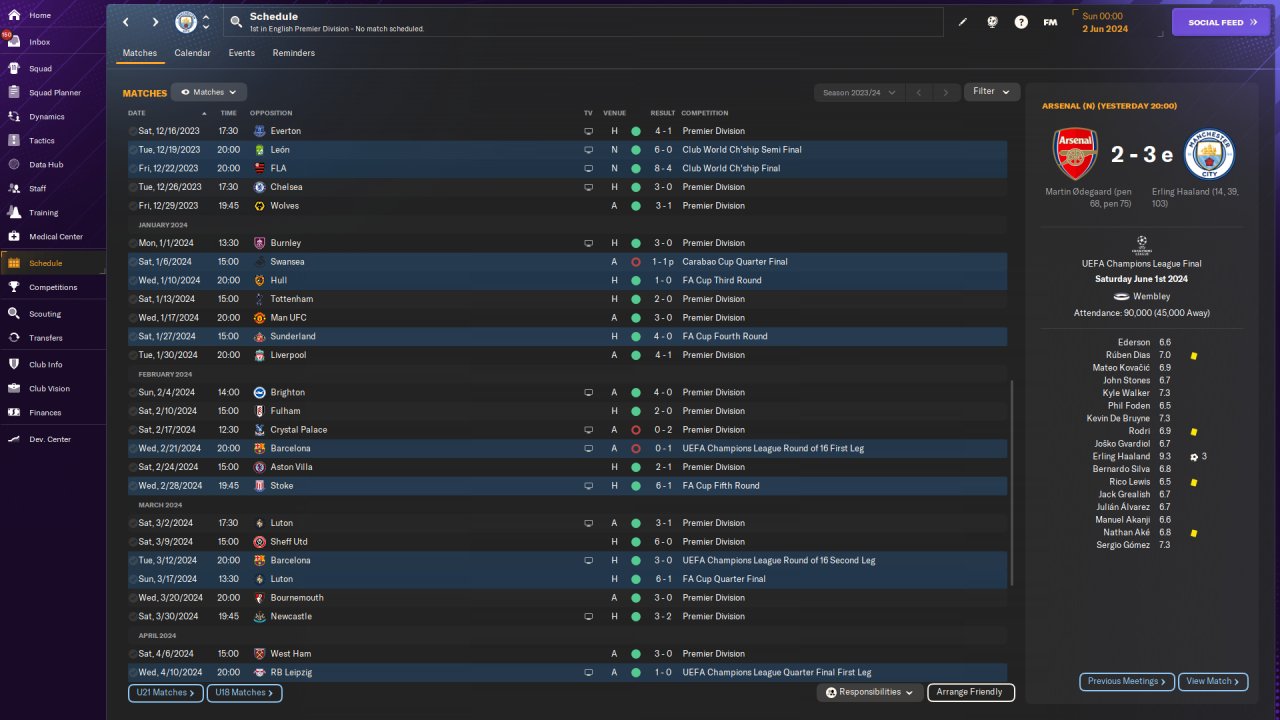Open the Scouting section

(45, 314)
